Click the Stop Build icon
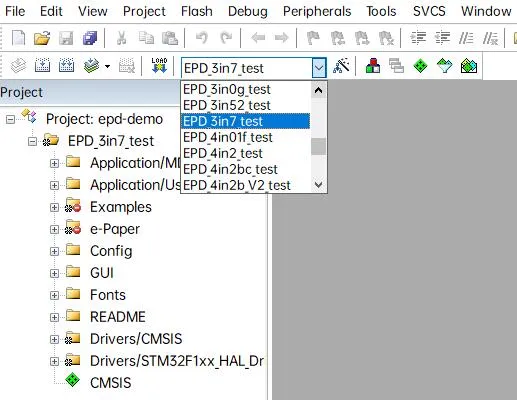The height and width of the screenshot is (400, 517). click(x=127, y=65)
